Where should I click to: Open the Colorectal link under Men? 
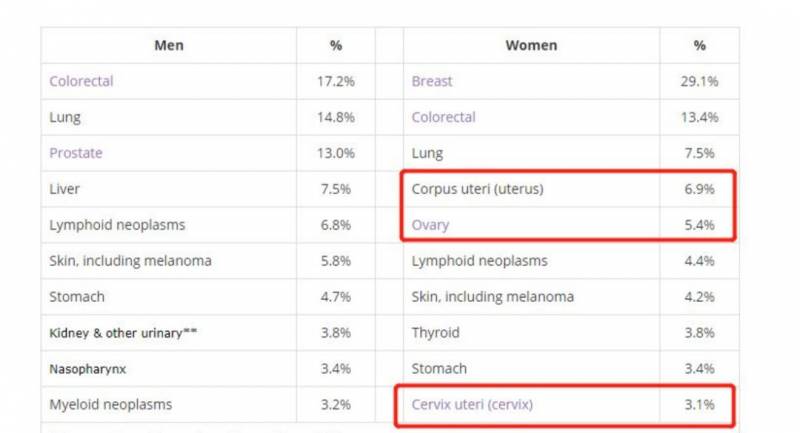coord(81,81)
